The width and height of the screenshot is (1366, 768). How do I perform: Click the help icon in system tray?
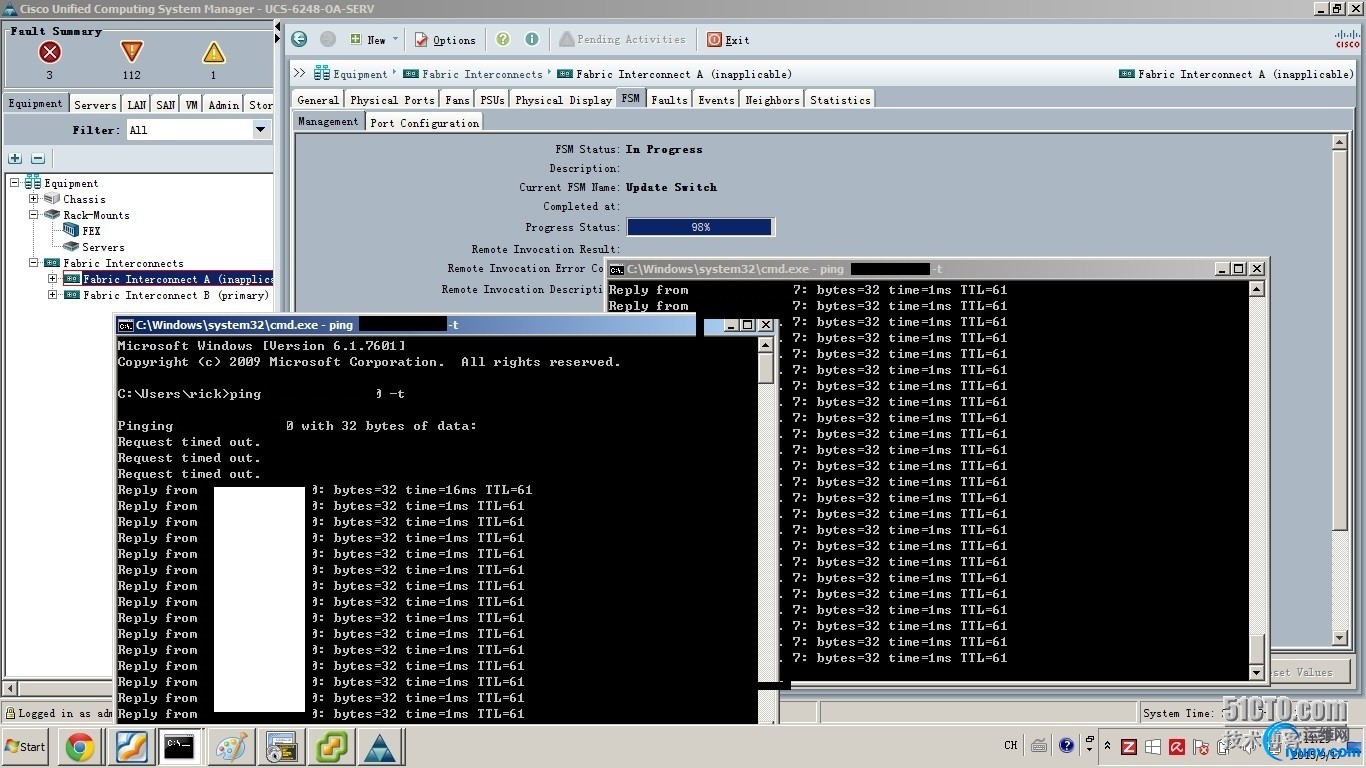tap(1066, 745)
